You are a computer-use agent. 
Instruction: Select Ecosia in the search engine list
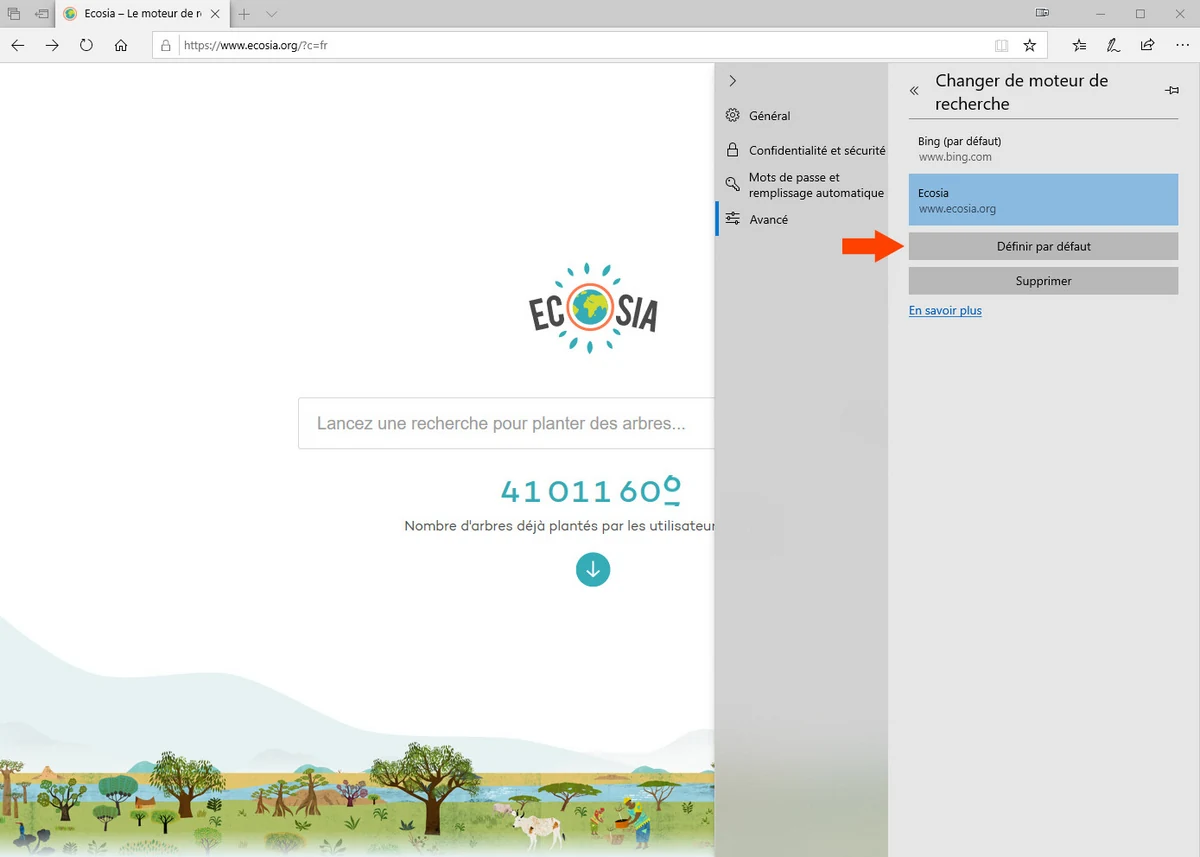coord(1043,199)
